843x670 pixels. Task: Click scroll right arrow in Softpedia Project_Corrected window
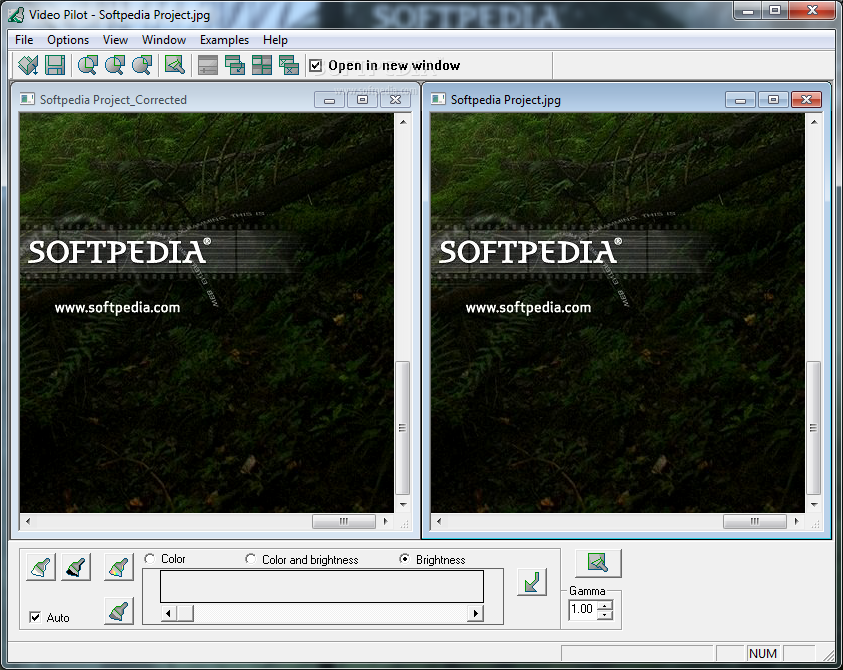(x=385, y=521)
